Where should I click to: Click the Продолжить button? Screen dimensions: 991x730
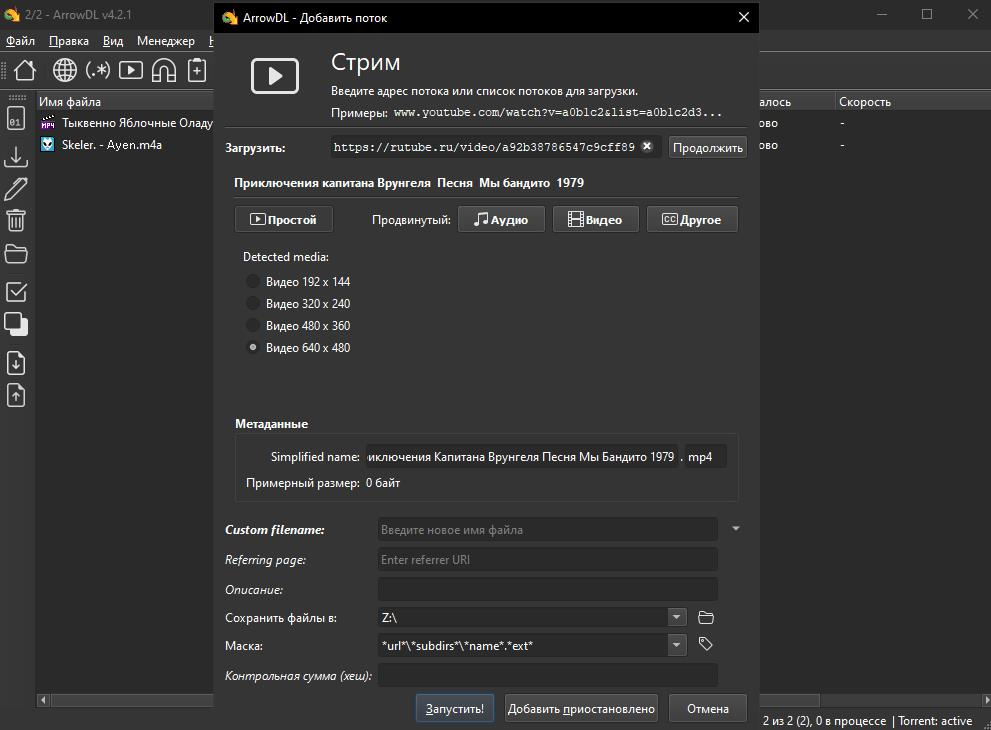tap(708, 147)
